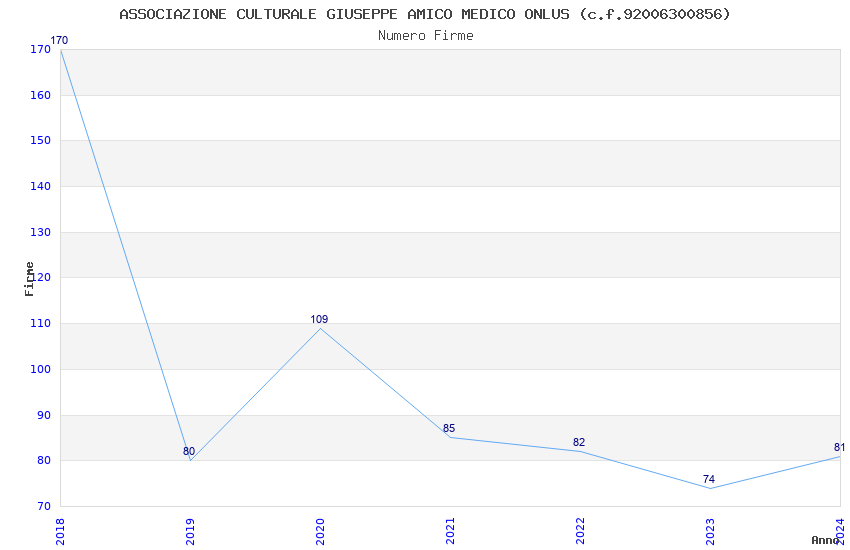
Task: Select x-axis year 2022
Action: click(580, 531)
